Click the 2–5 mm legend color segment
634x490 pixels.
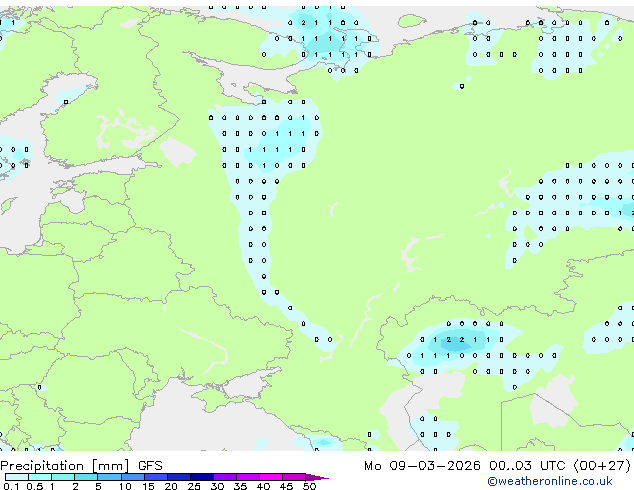(86, 477)
